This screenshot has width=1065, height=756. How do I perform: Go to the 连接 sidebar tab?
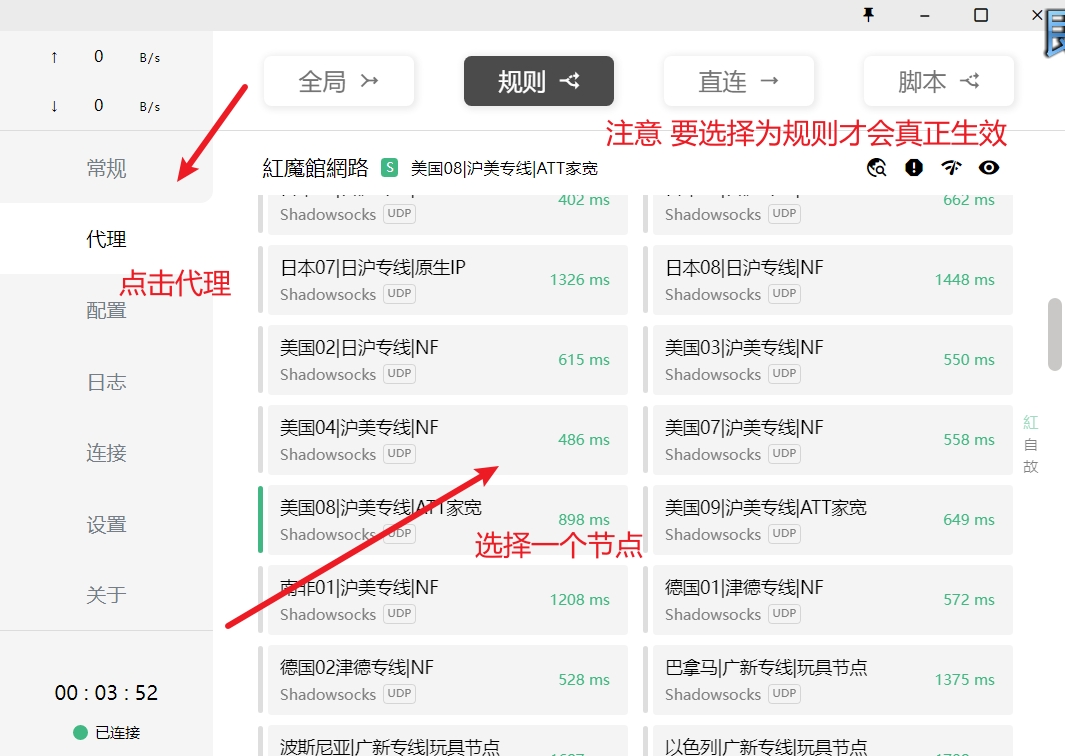pos(106,453)
